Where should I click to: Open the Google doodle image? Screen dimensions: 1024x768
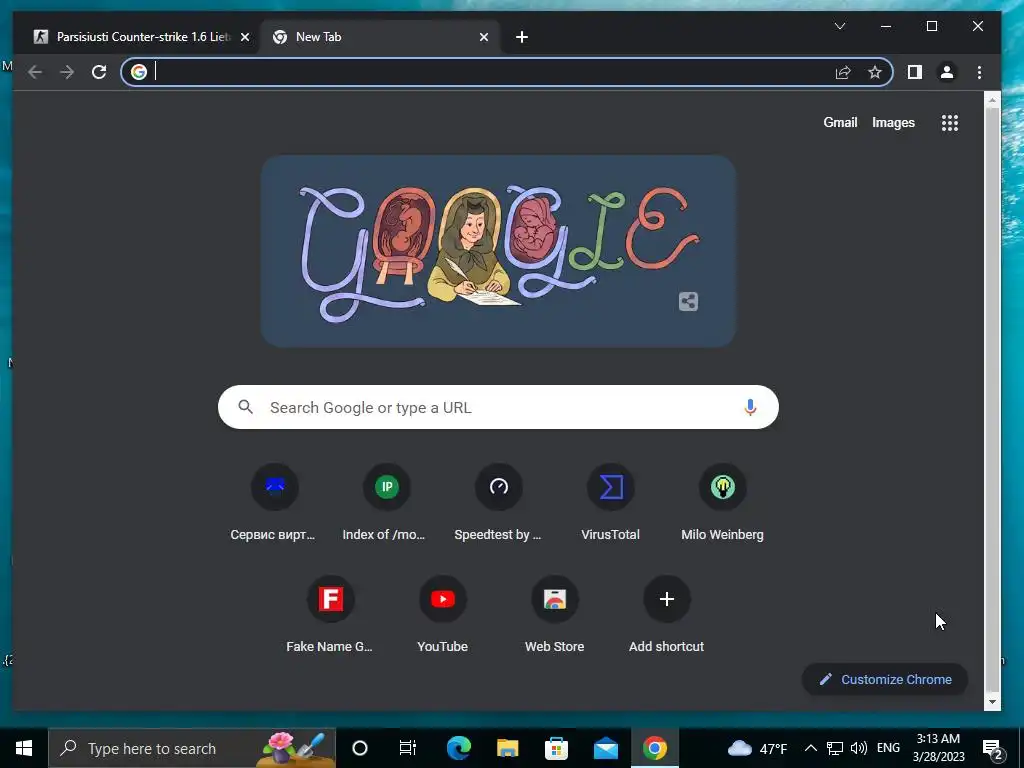[498, 251]
